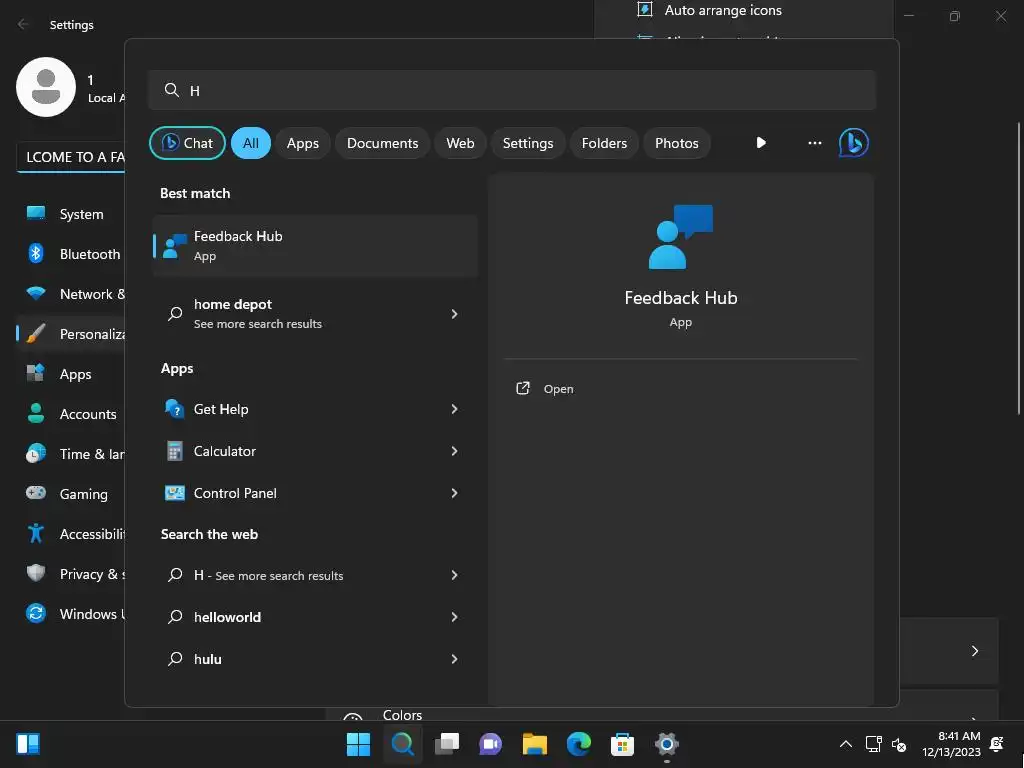Click the Windows Update sync icon

[x=36, y=613]
